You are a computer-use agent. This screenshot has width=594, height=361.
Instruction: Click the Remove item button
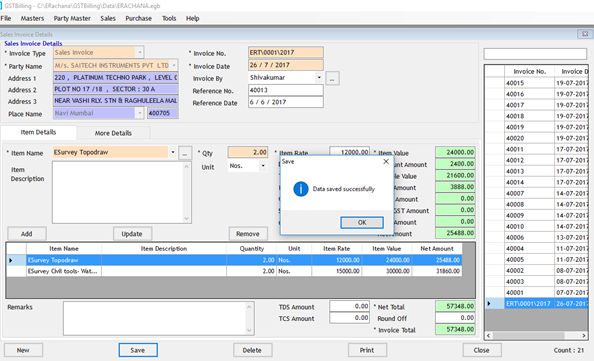248,234
